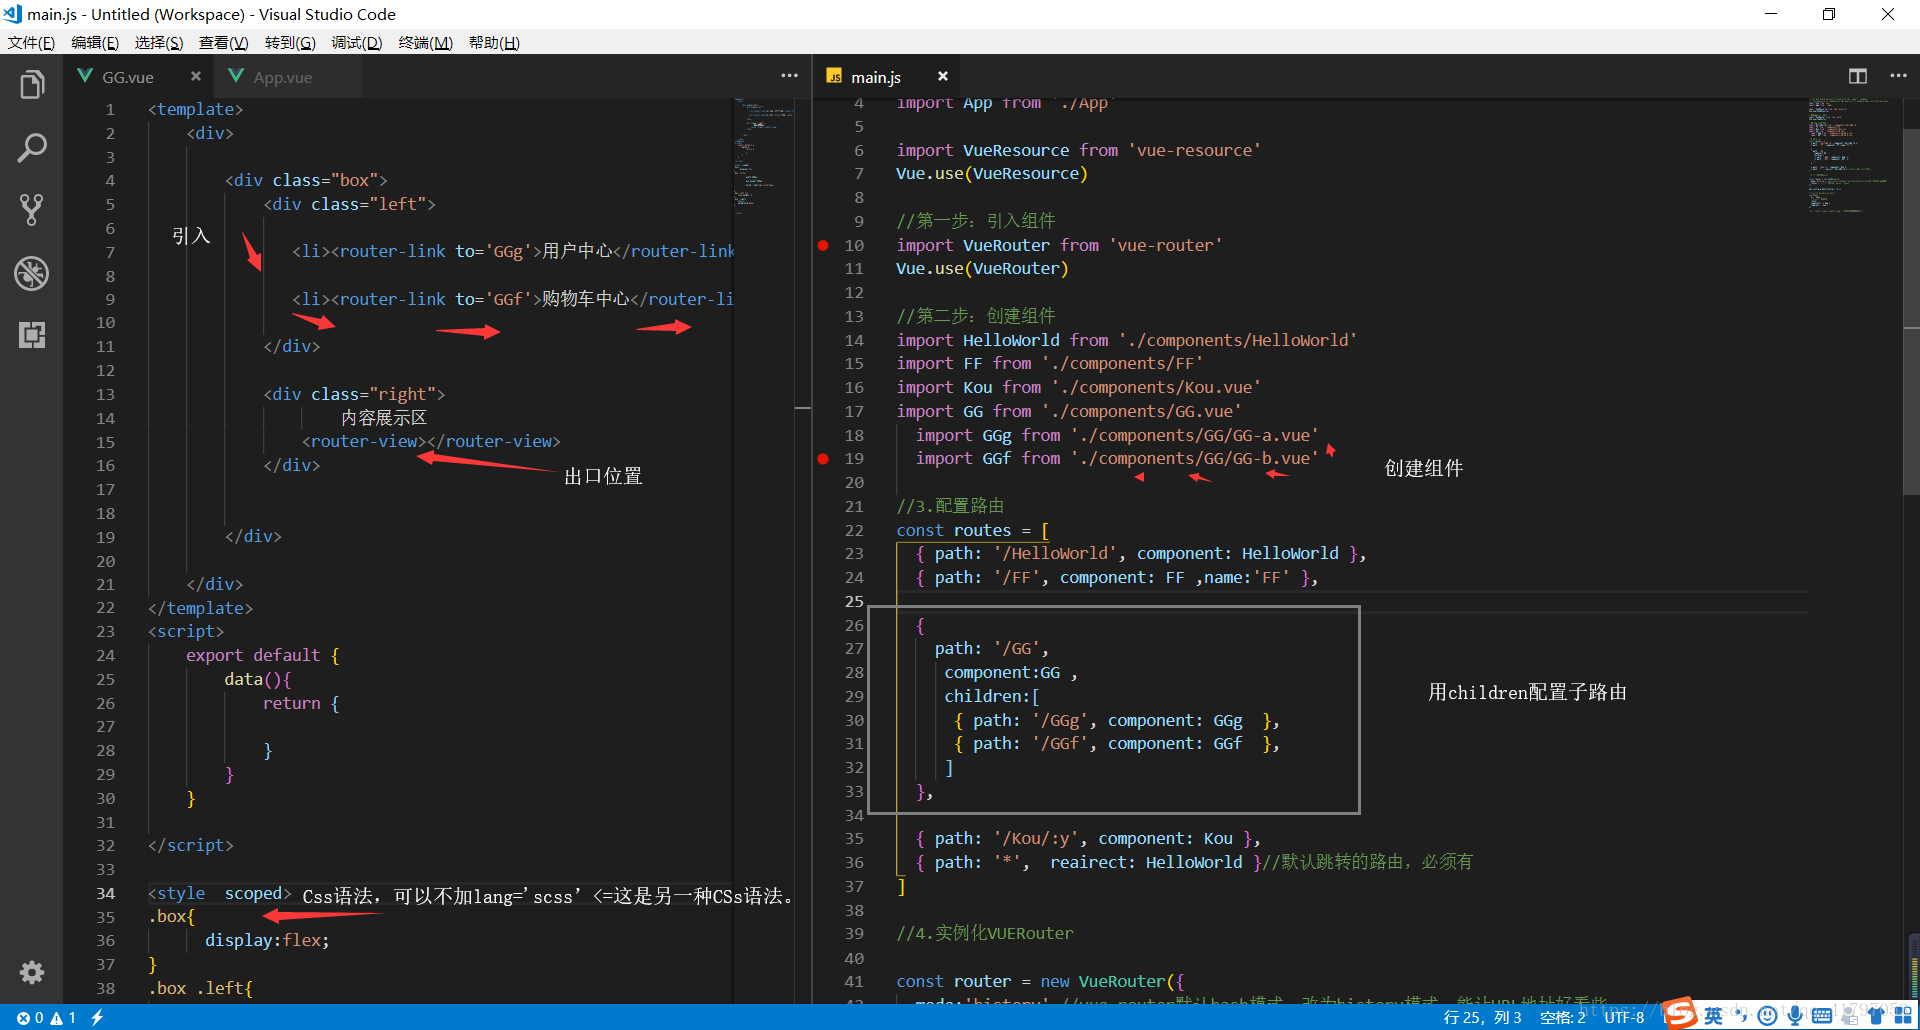Close the main.js tab
Image resolution: width=1920 pixels, height=1030 pixels.
pos(942,76)
